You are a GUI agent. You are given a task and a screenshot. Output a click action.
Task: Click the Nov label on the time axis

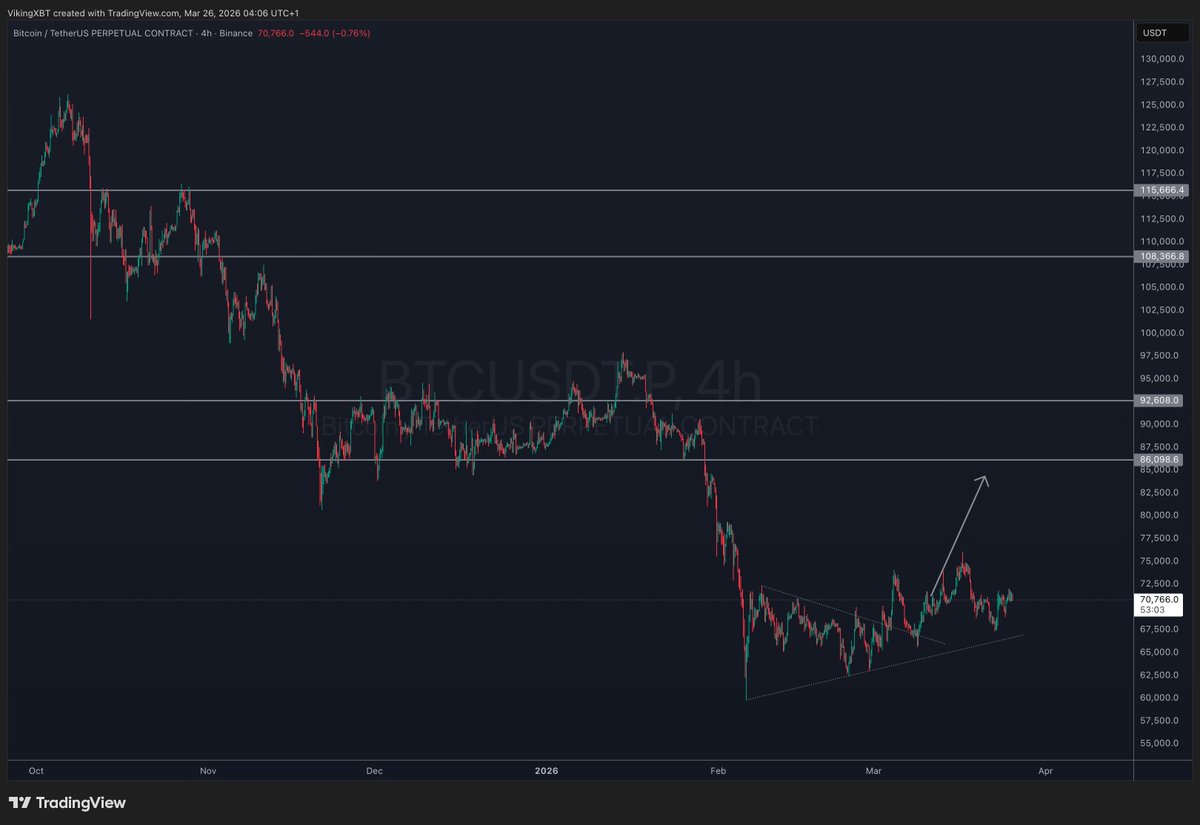coord(208,771)
